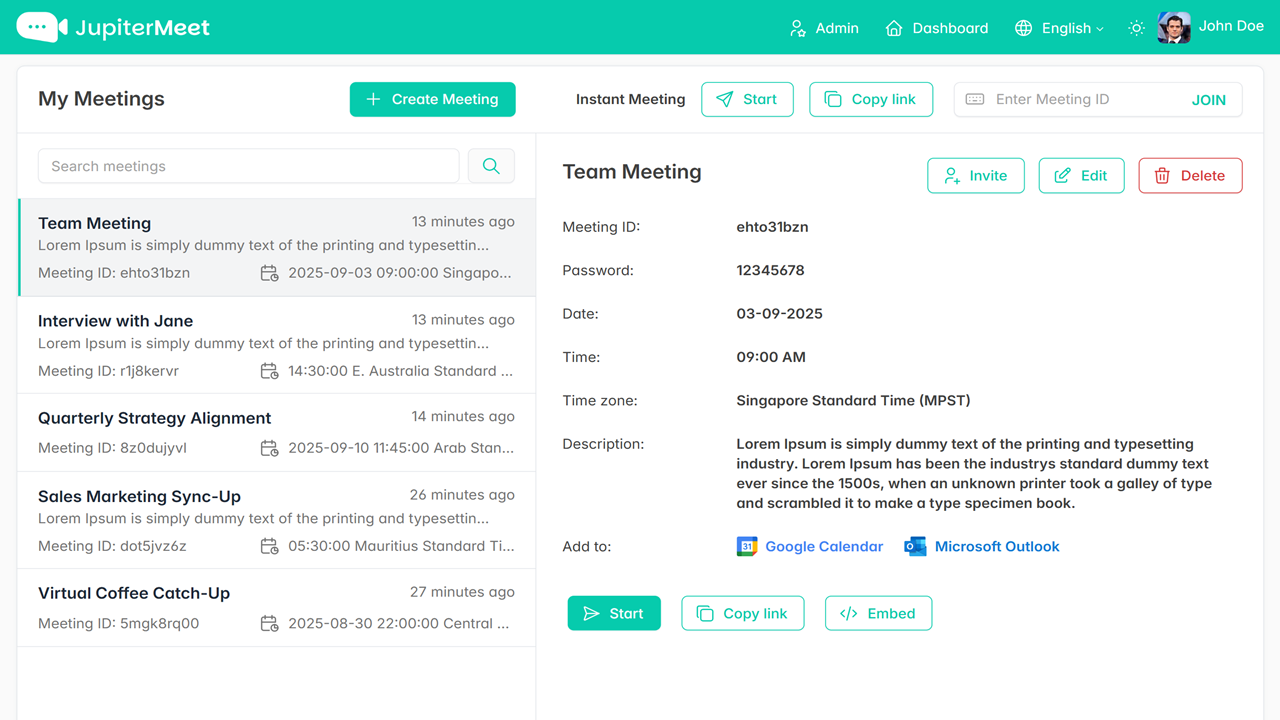Open John Doe profile menu
Screen dimensions: 1280x720
pos(1210,27)
